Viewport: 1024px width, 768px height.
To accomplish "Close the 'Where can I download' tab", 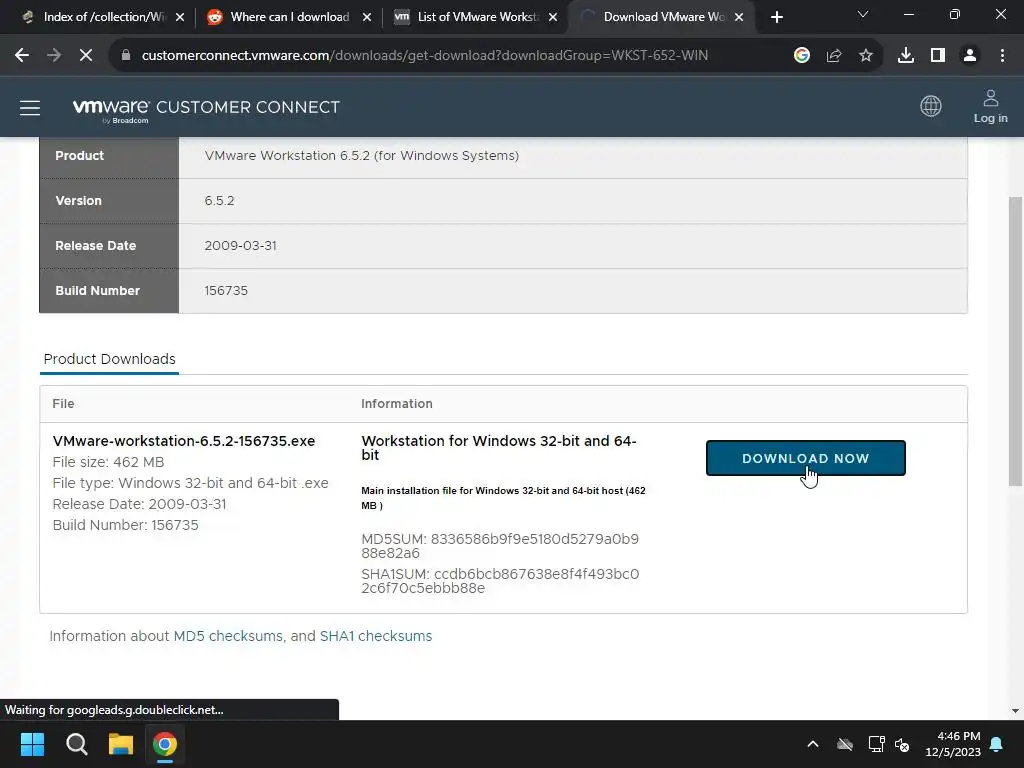I will pyautogui.click(x=367, y=17).
